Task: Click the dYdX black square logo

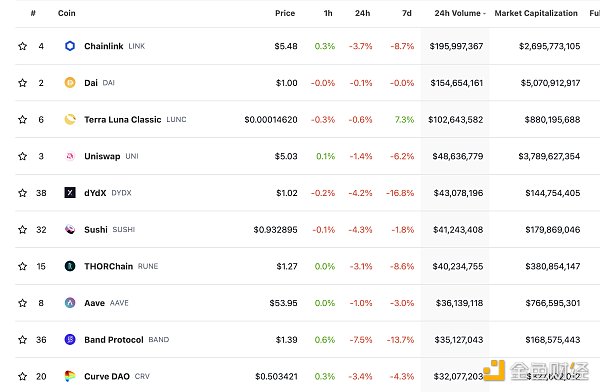Action: pos(70,193)
